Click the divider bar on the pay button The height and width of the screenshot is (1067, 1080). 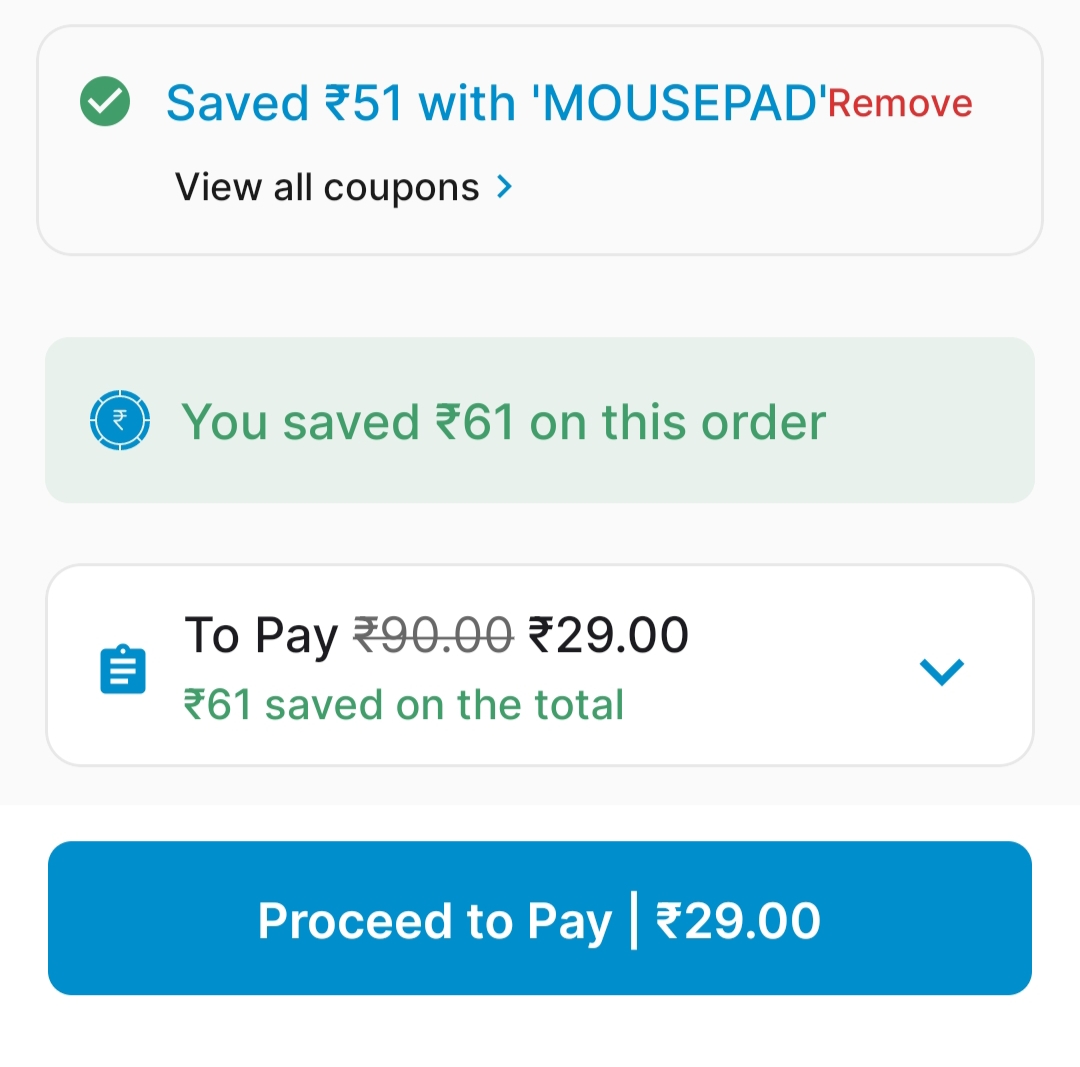(x=634, y=920)
